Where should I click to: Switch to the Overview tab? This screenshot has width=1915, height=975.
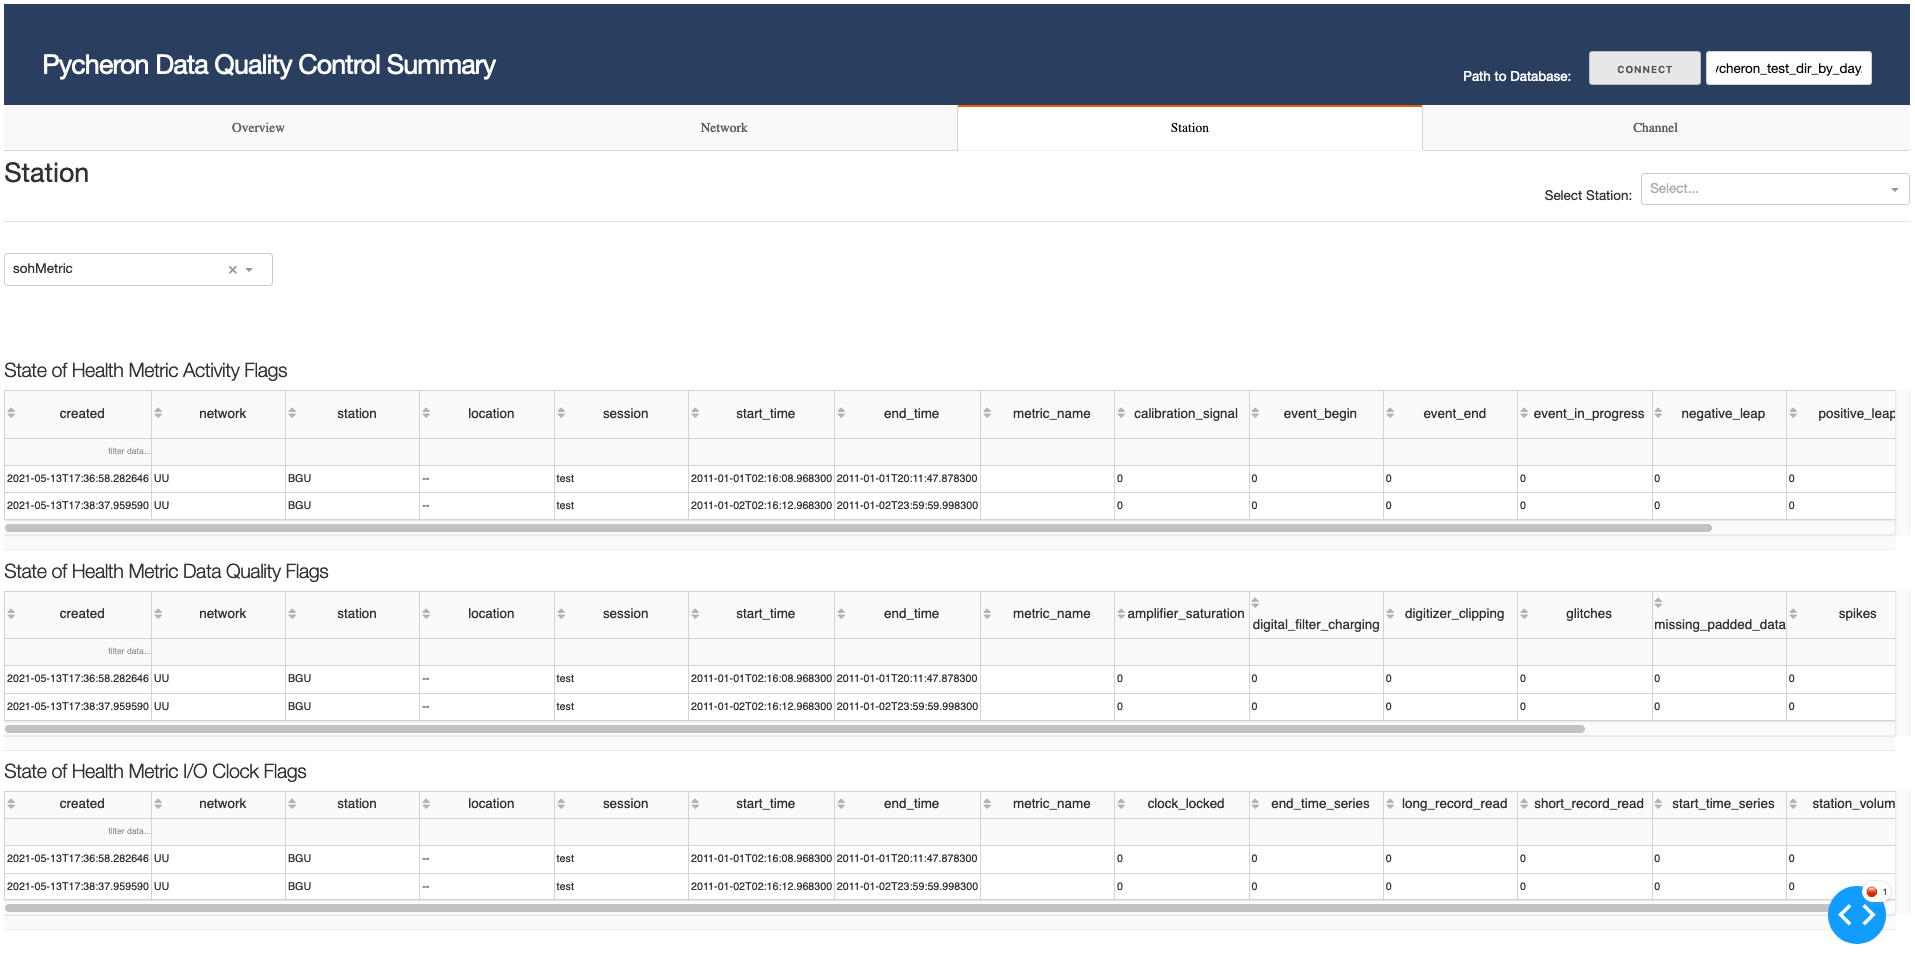pos(258,128)
